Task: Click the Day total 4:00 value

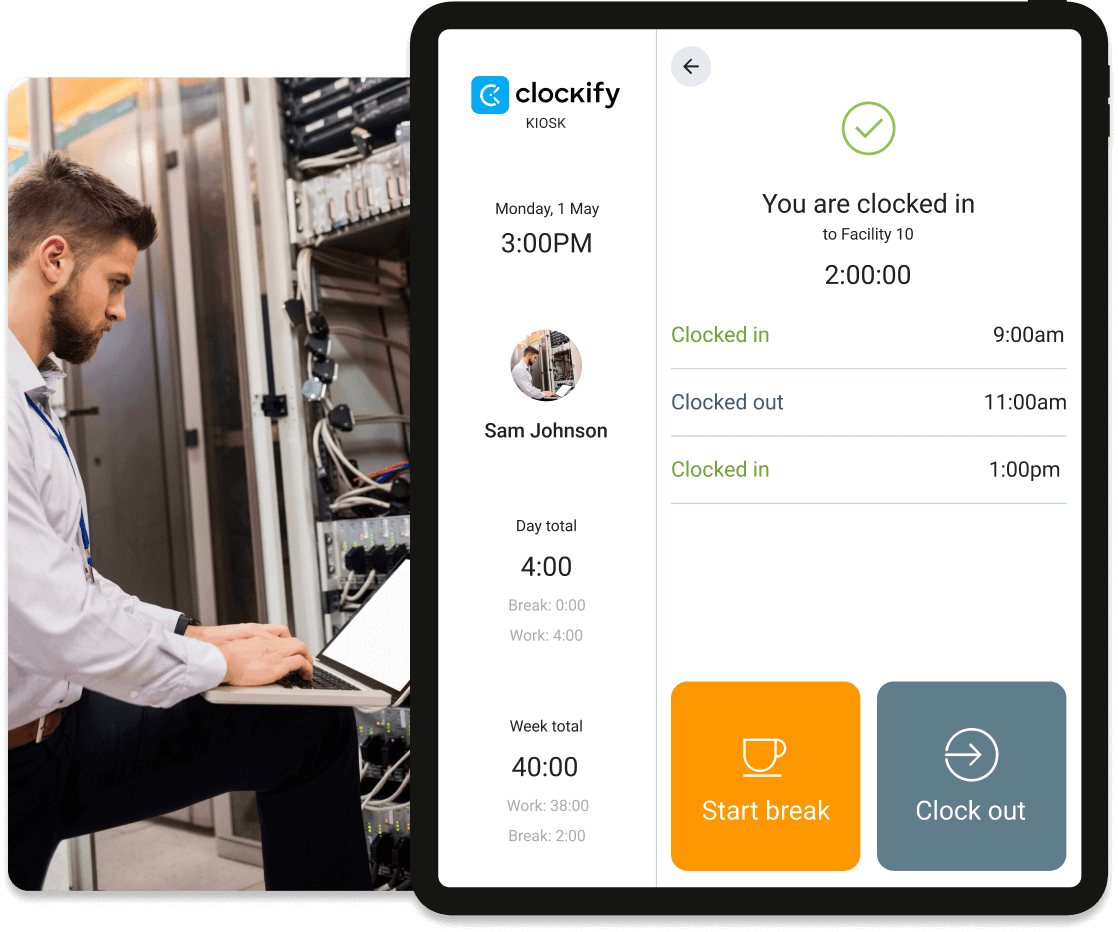Action: [x=546, y=567]
